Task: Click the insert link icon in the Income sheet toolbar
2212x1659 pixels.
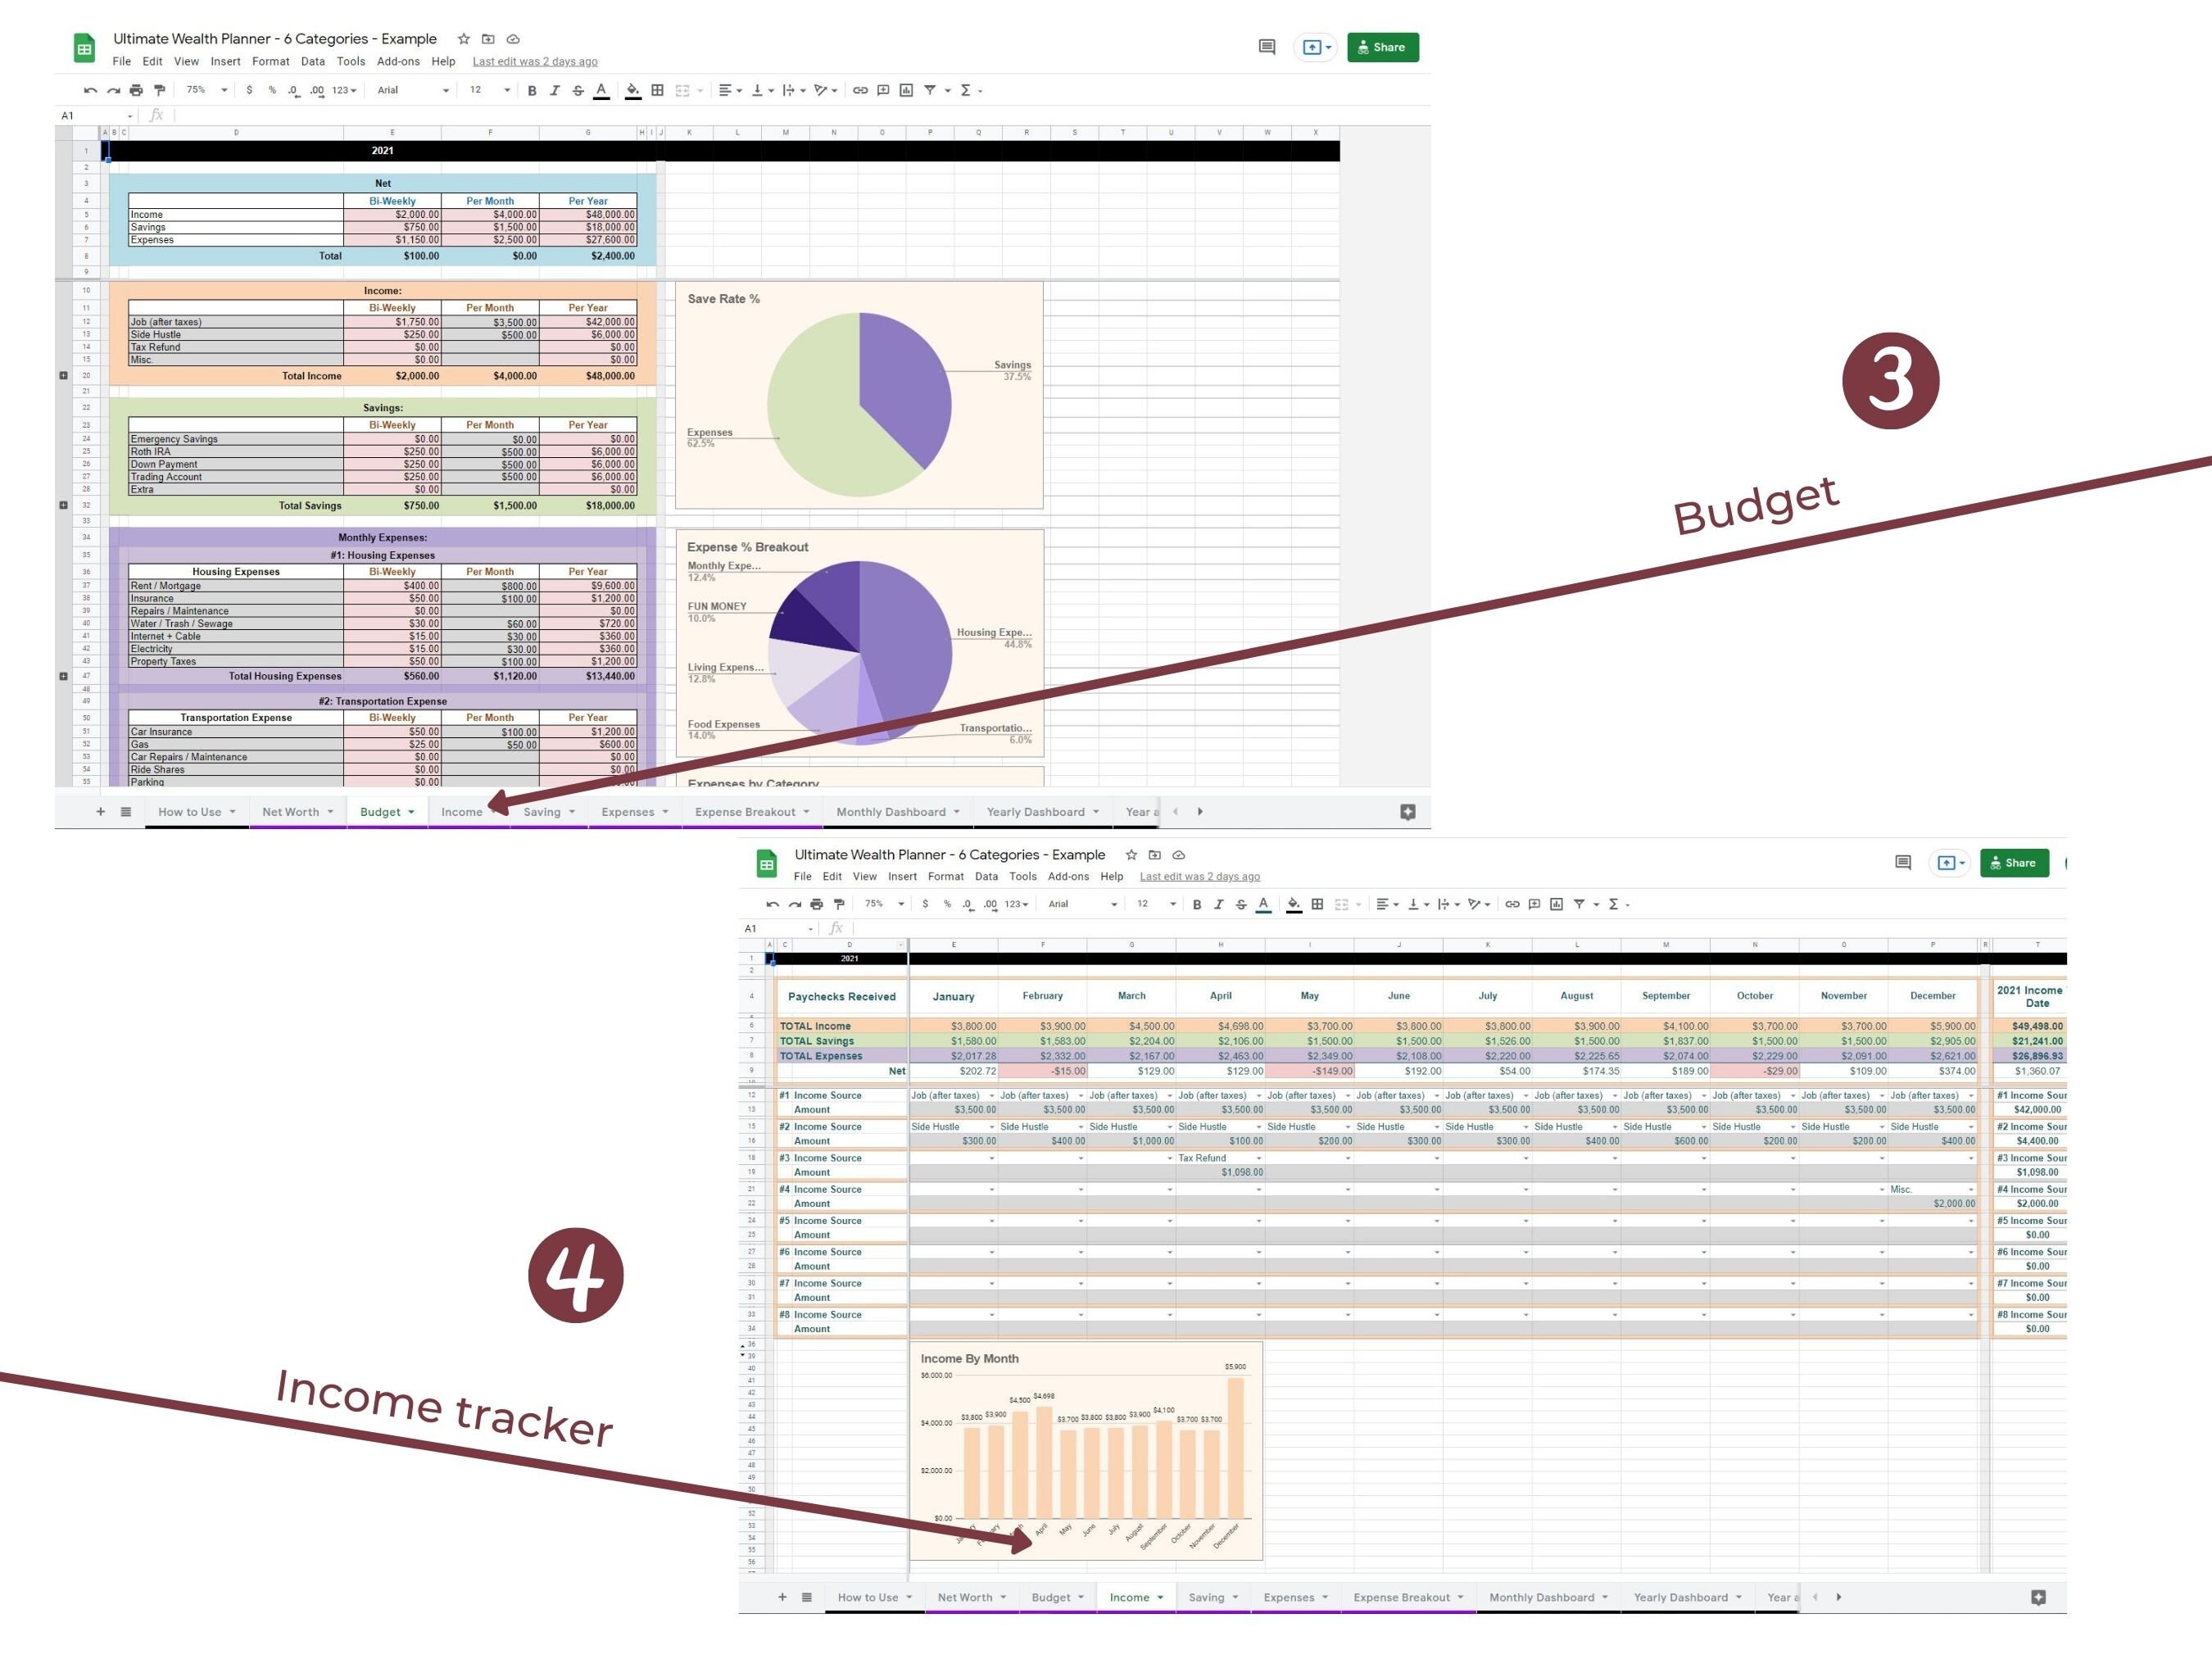Action: click(1512, 904)
